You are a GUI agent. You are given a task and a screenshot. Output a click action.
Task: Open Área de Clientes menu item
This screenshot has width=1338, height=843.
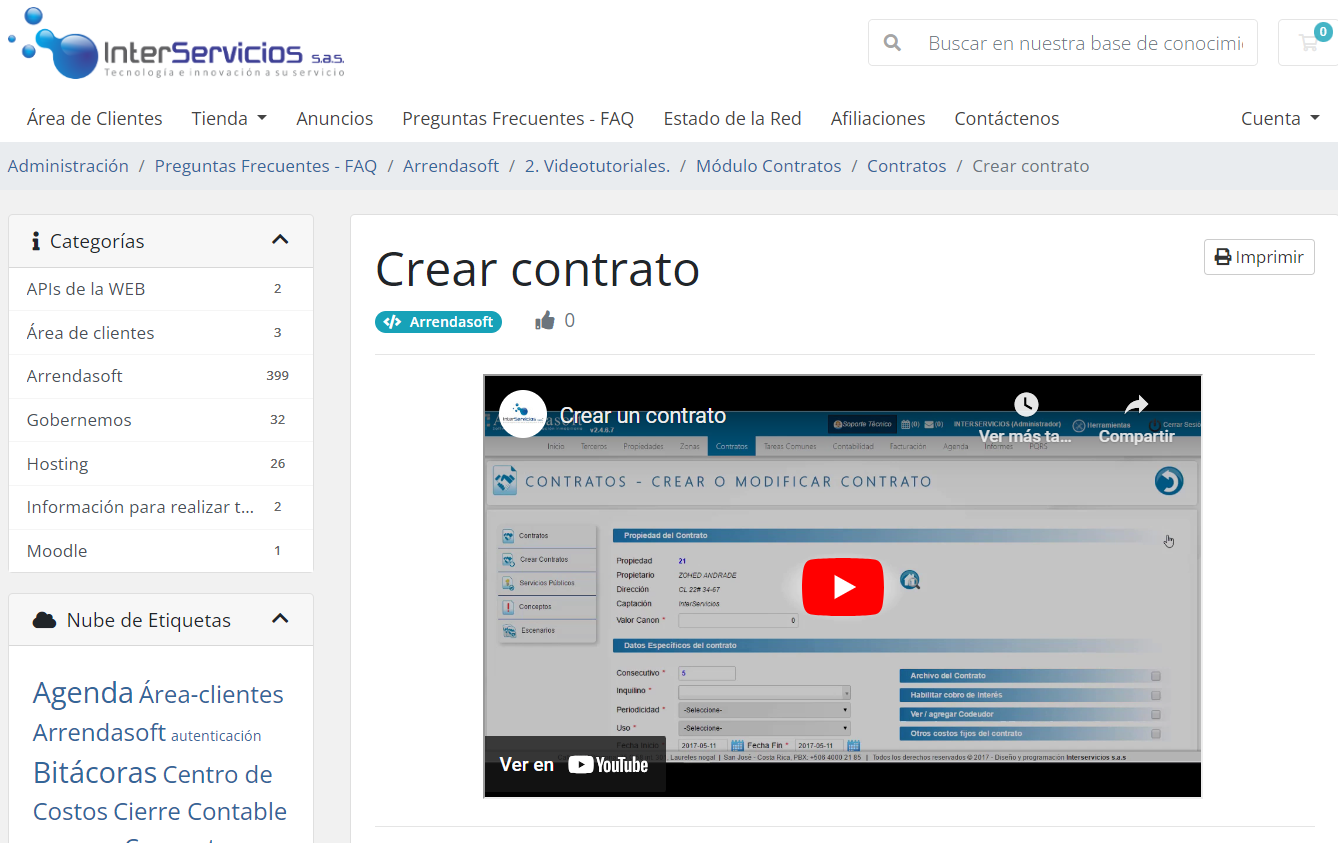[95, 118]
